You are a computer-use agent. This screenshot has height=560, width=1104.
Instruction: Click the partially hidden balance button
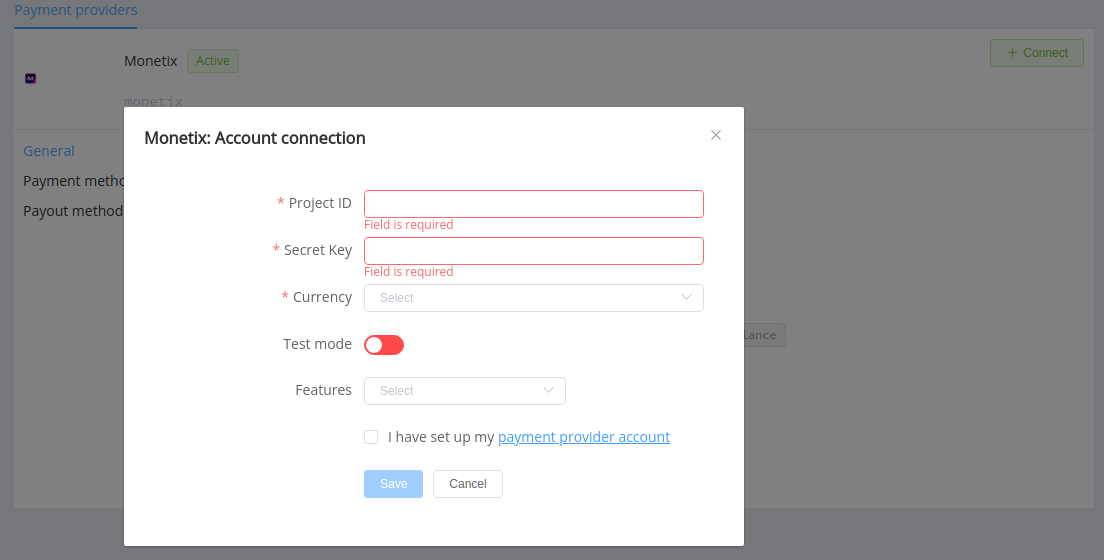[765, 335]
